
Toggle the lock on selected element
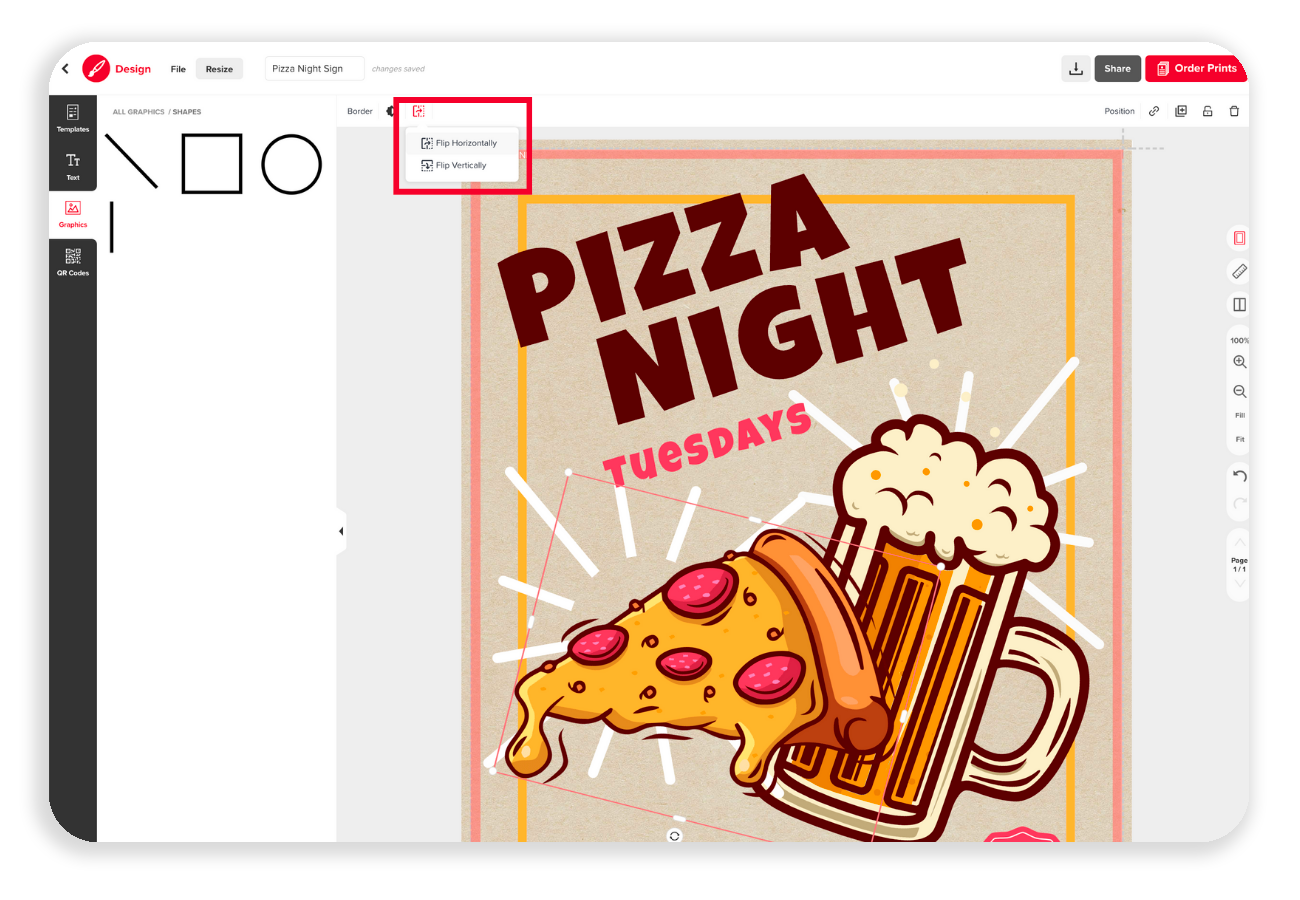1208,111
